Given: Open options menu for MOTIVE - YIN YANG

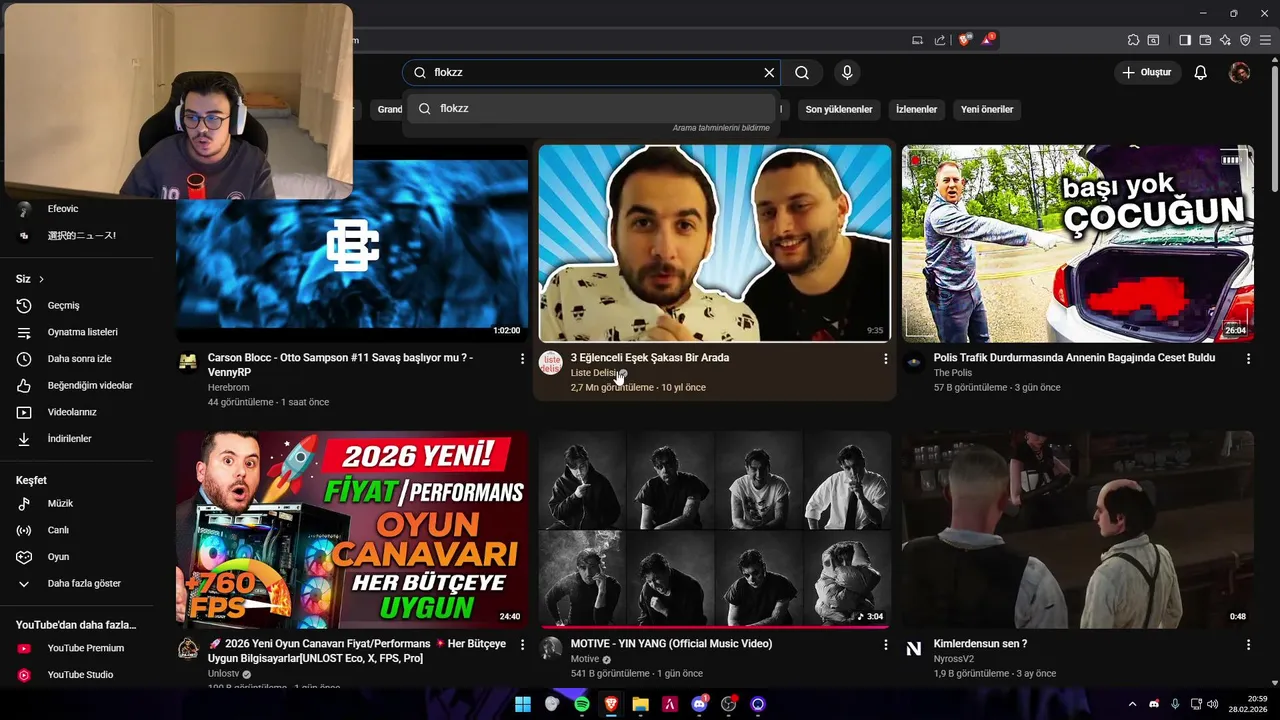Looking at the screenshot, I should tap(885, 645).
